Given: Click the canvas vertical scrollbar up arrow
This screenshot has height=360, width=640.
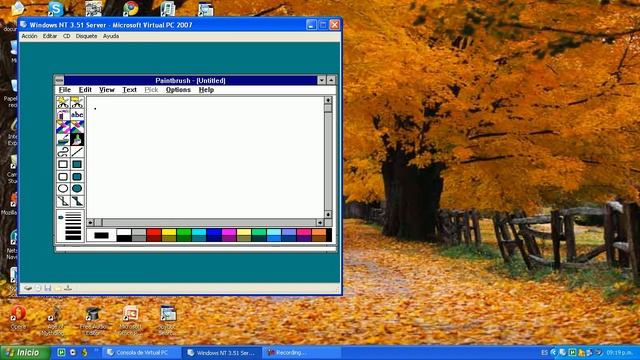Looking at the screenshot, I should (328, 100).
